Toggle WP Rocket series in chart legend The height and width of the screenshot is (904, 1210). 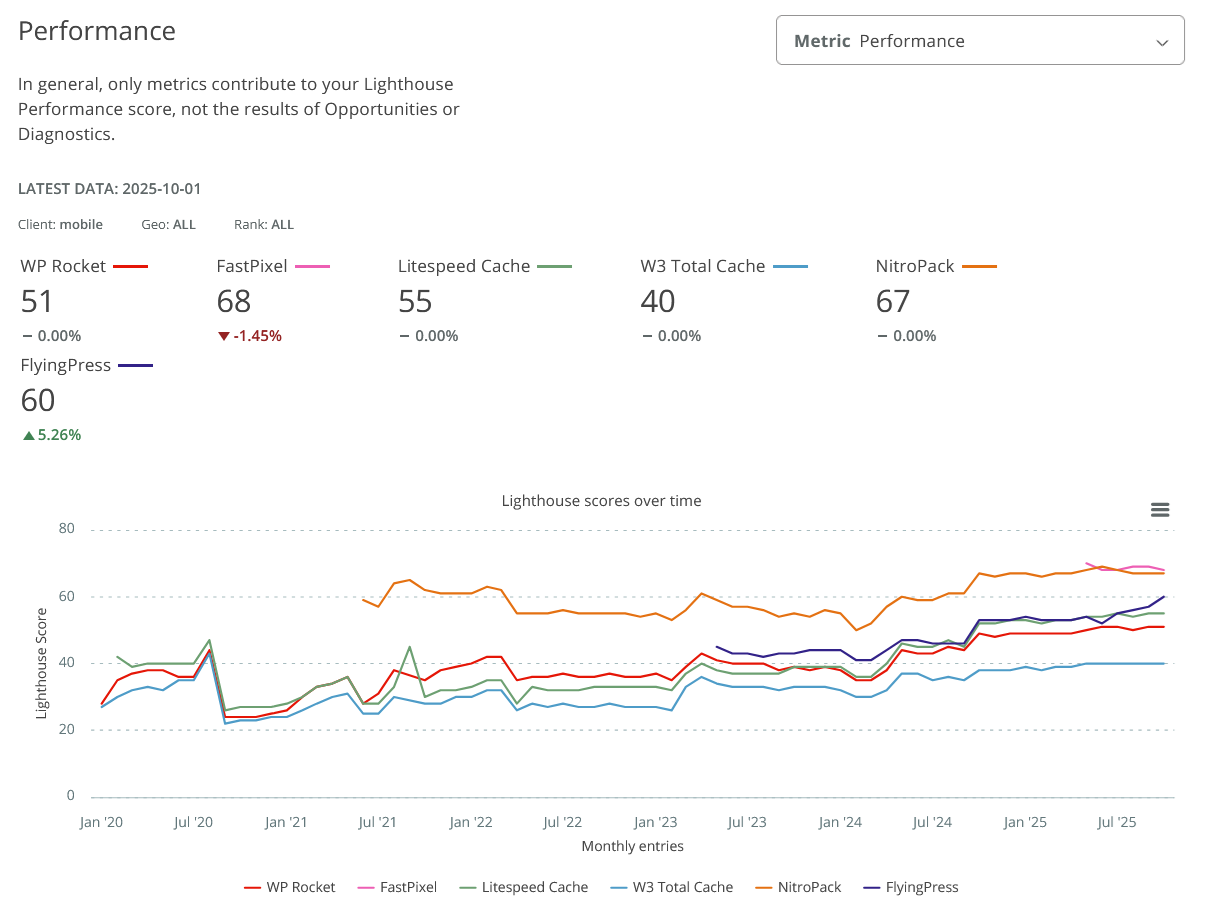[x=290, y=887]
